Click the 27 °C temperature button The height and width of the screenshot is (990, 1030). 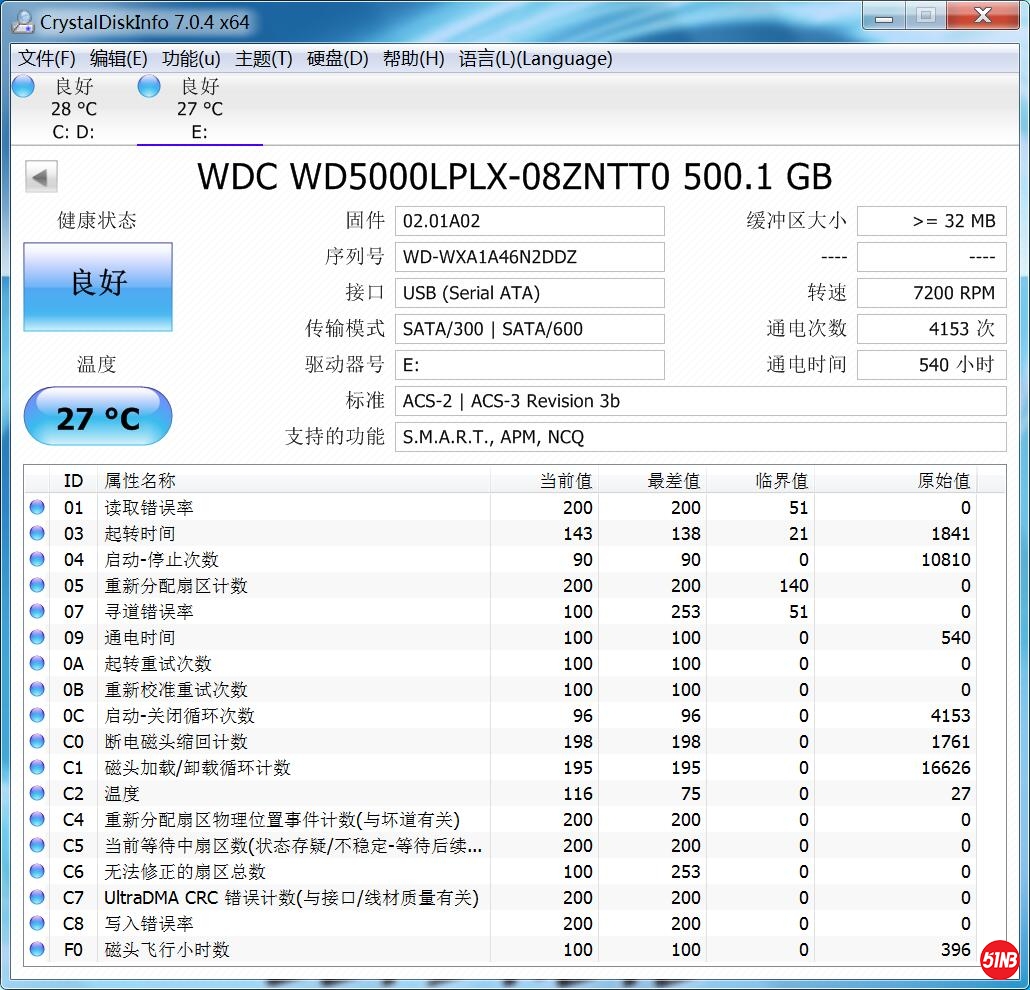click(98, 417)
